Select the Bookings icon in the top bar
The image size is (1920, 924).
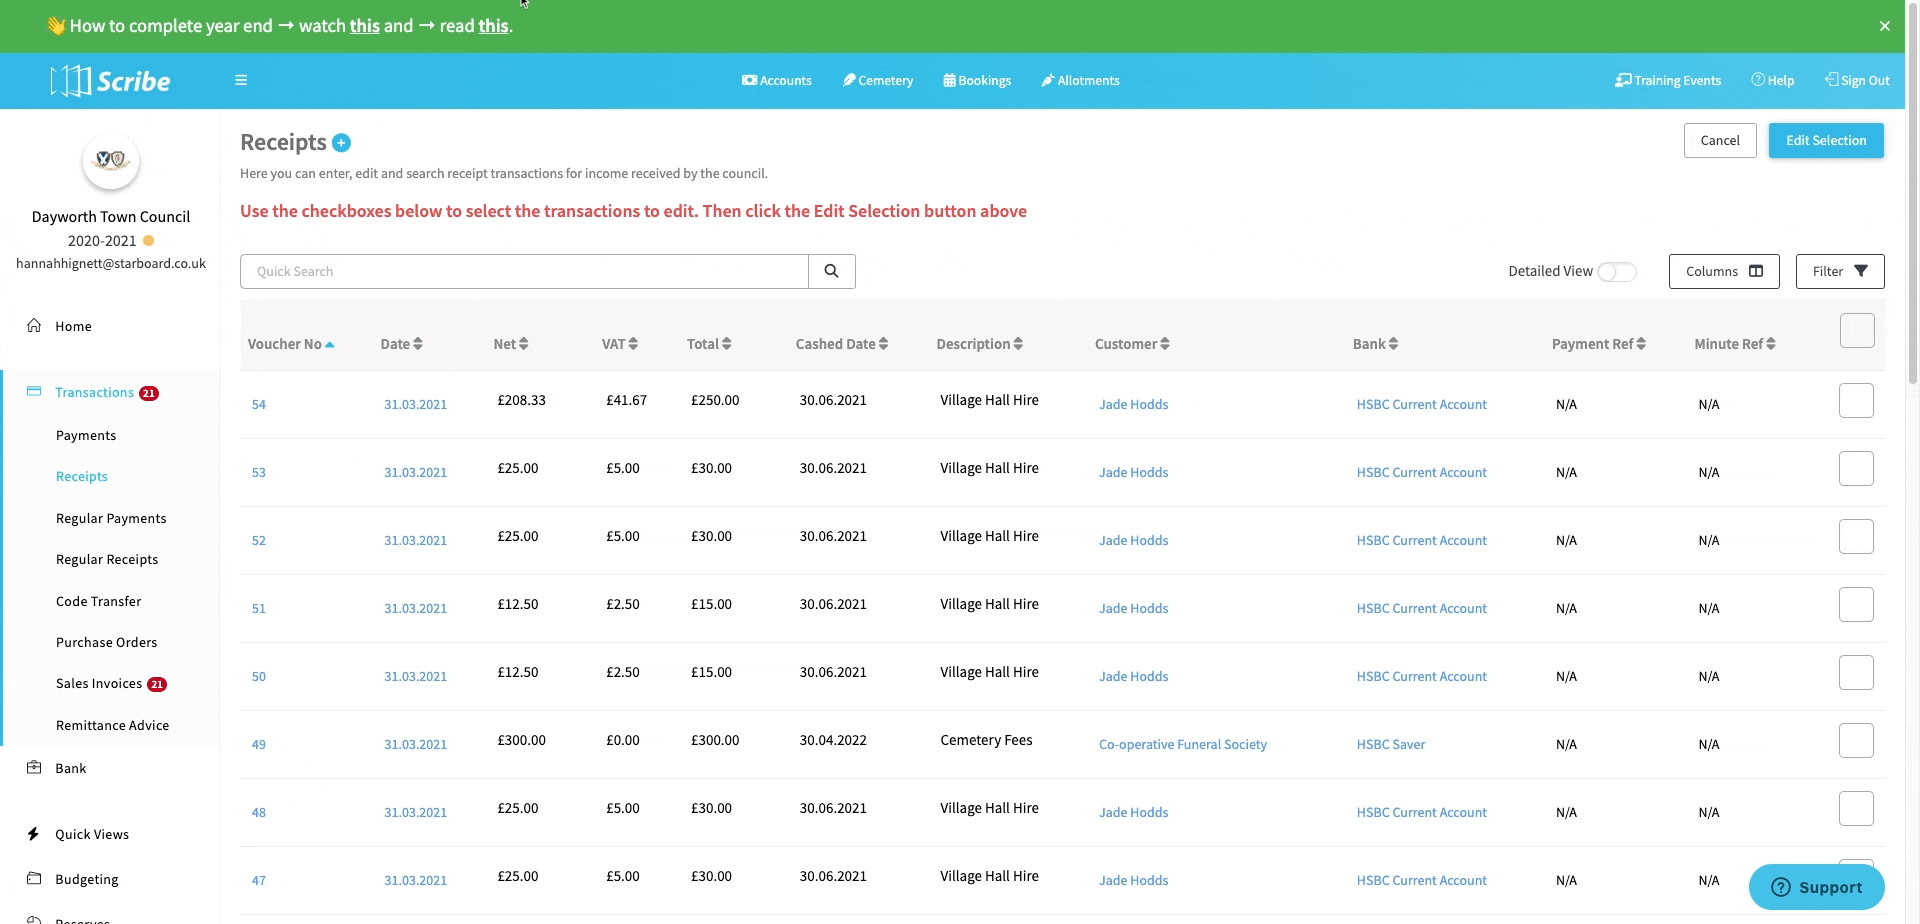pos(950,80)
